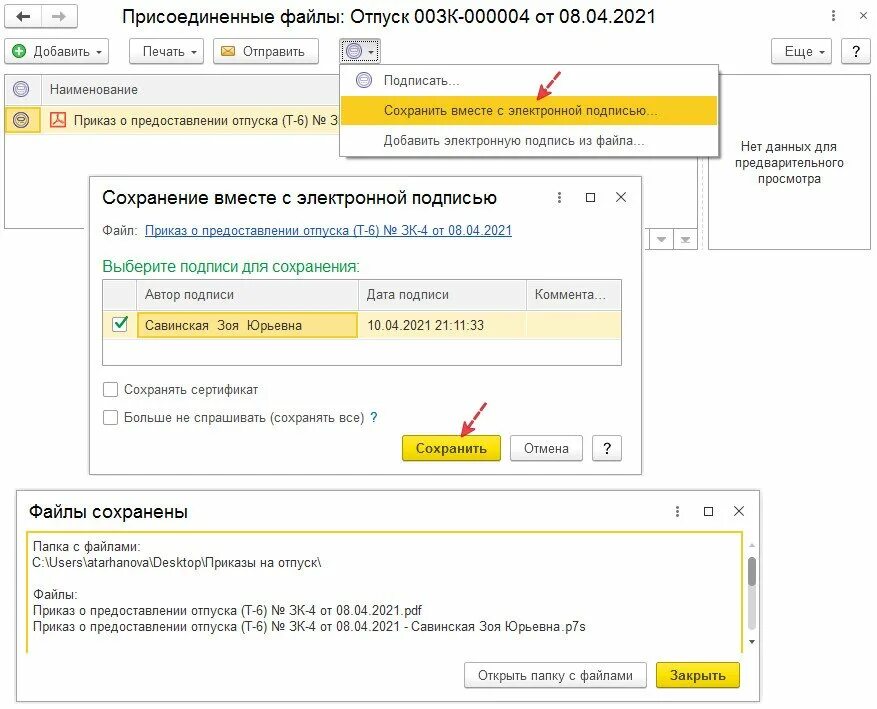
Task: Open three-dot menu in the Сохранение dialog
Action: pos(559,197)
